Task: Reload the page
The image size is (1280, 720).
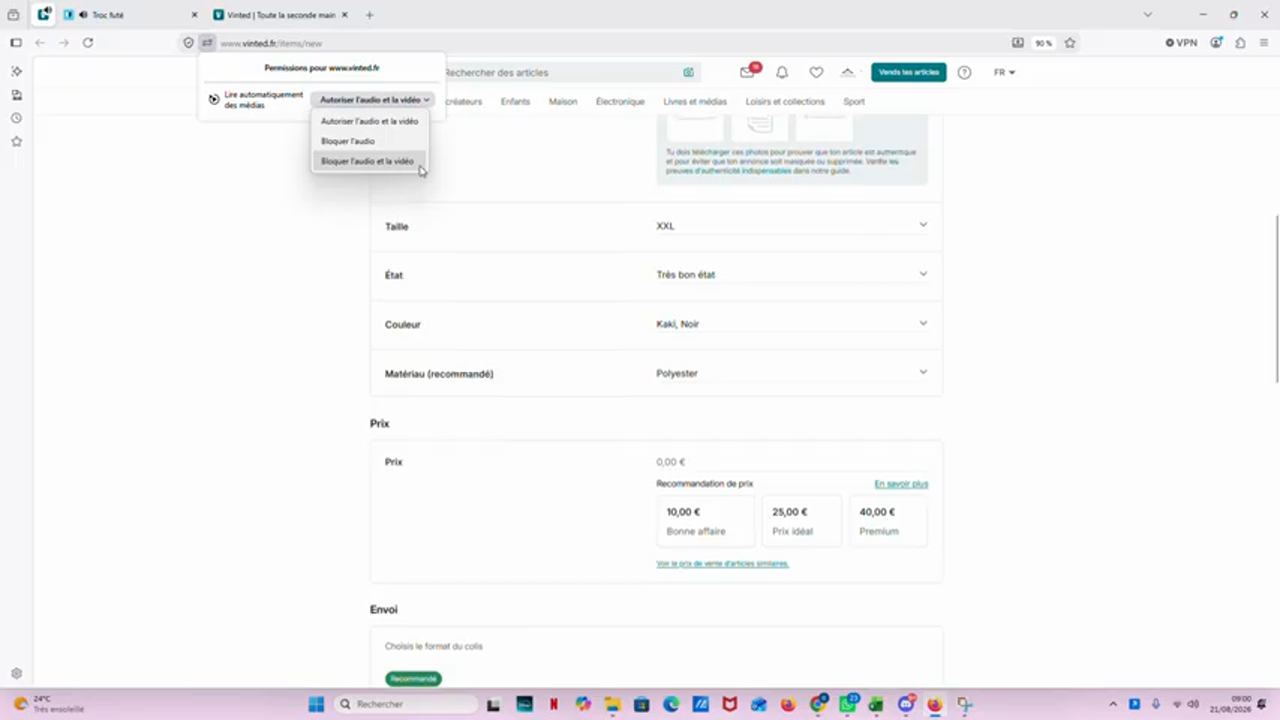Action: [x=88, y=43]
